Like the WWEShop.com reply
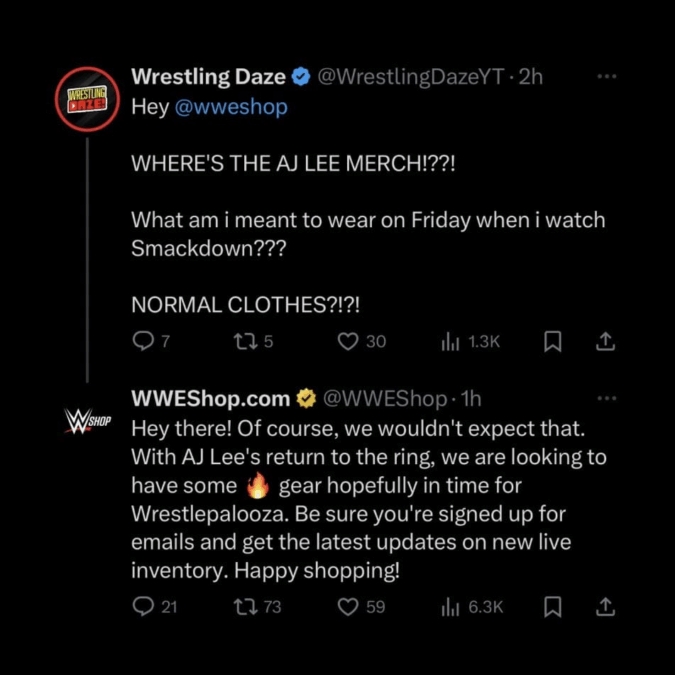Screen dimensions: 675x675 click(x=348, y=606)
